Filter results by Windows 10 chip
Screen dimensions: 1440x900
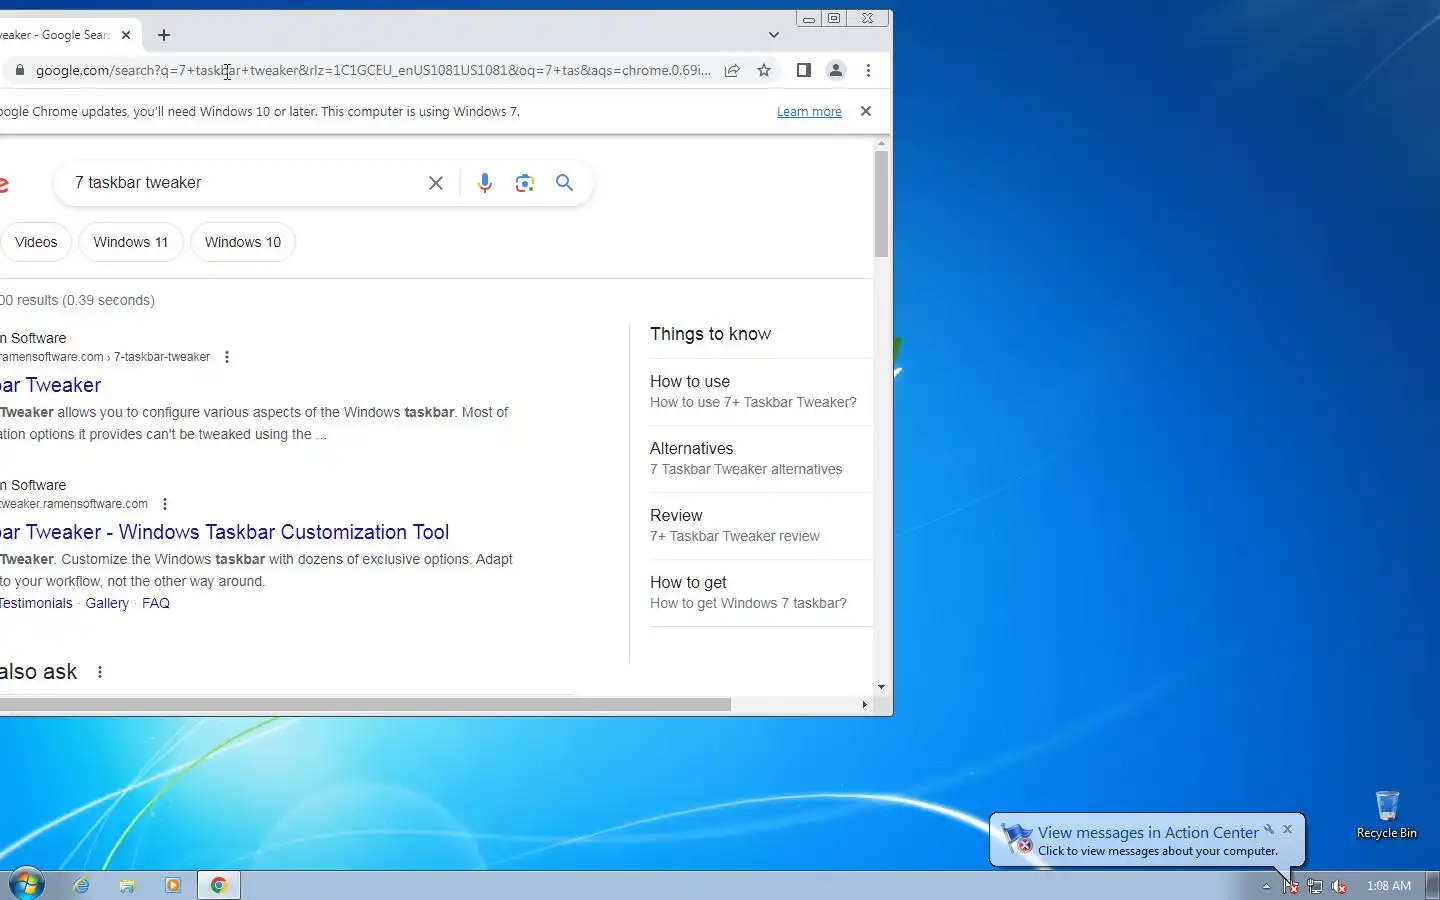click(x=243, y=242)
